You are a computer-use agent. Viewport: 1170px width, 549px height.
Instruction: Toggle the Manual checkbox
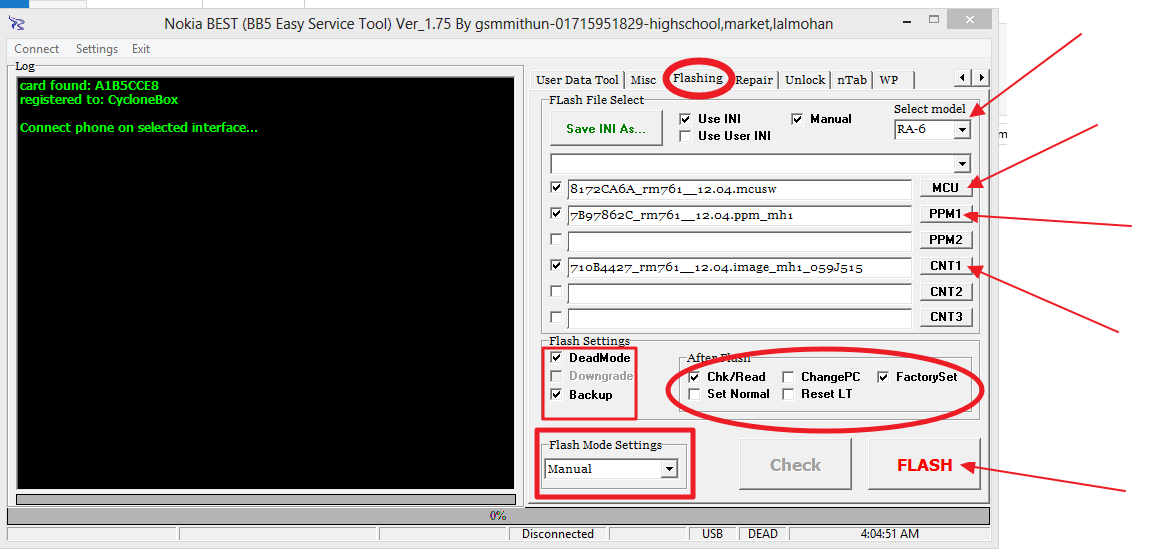click(796, 119)
